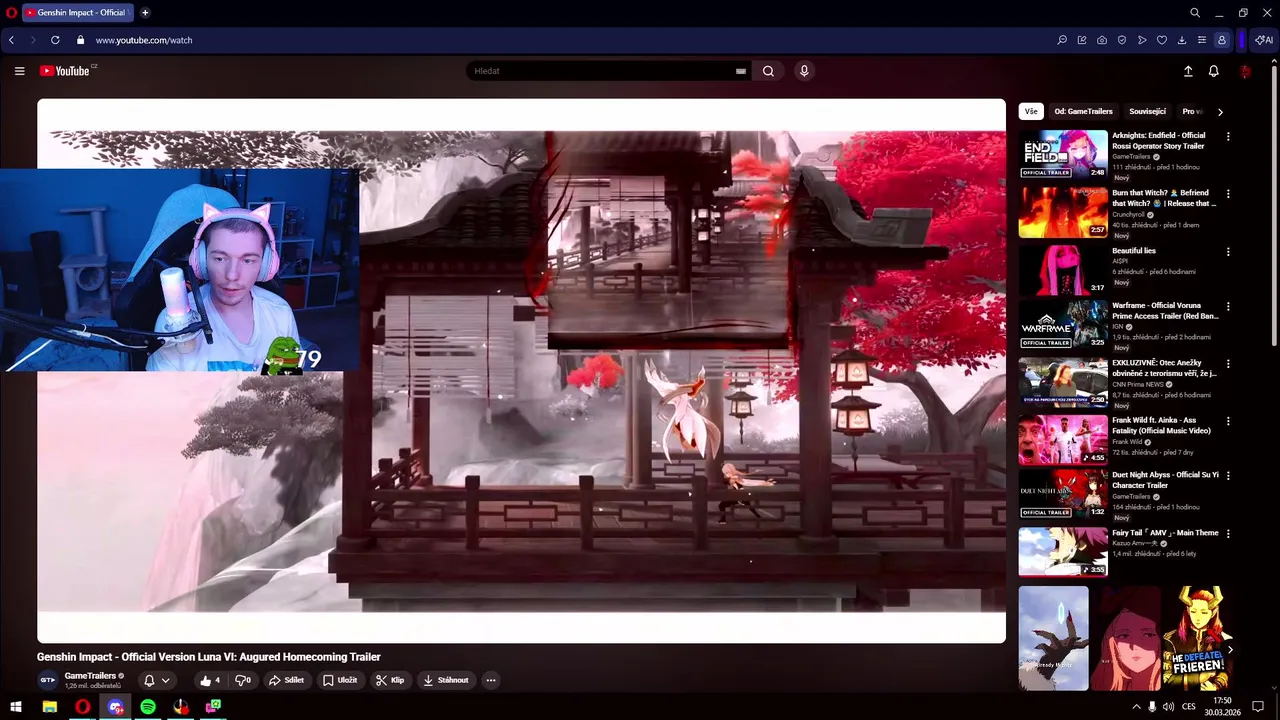This screenshot has width=1280, height=720.
Task: Click the Opera edit note icon
Action: point(1082,40)
